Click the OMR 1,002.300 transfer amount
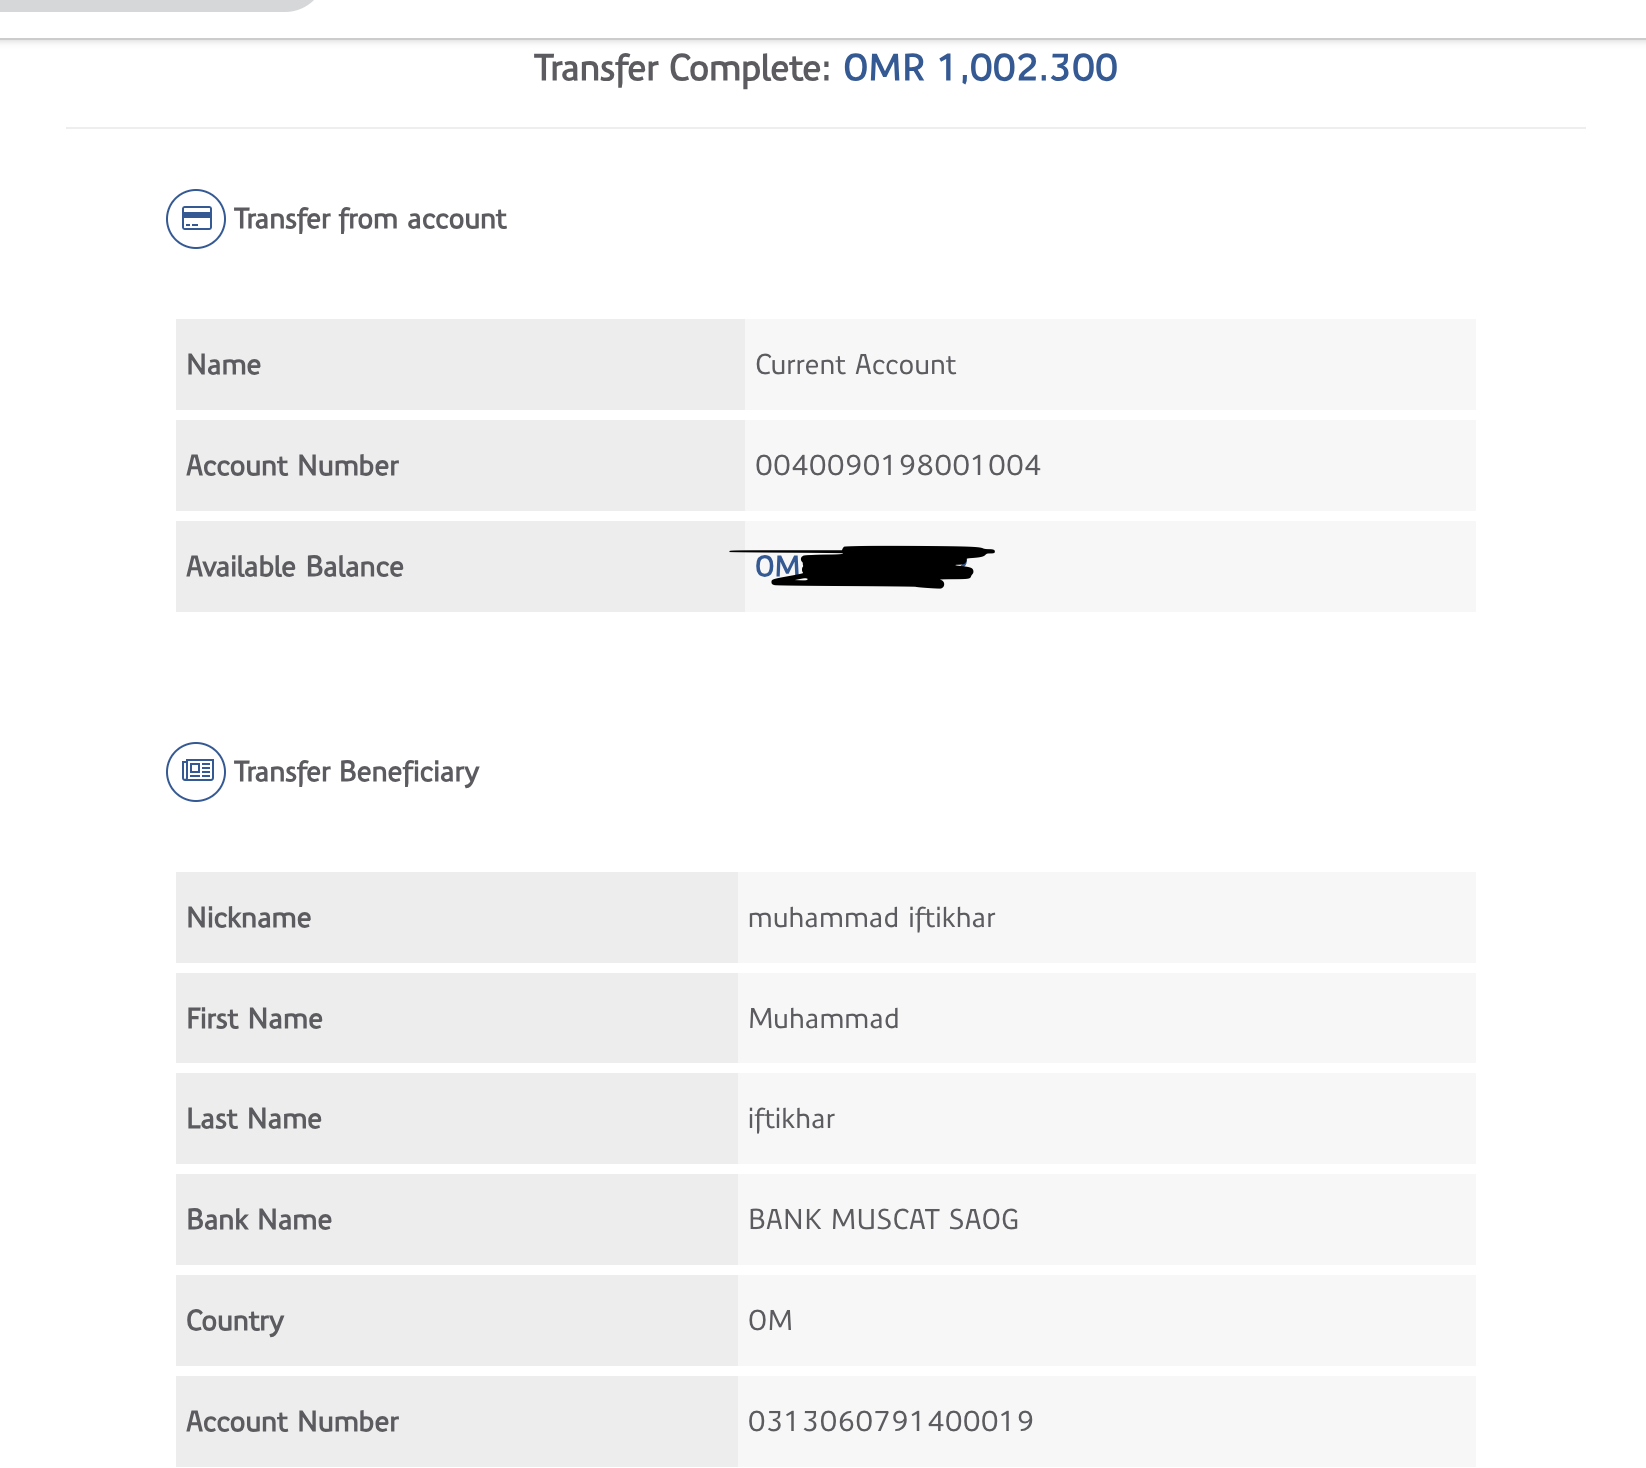Image resolution: width=1646 pixels, height=1468 pixels. pos(980,68)
